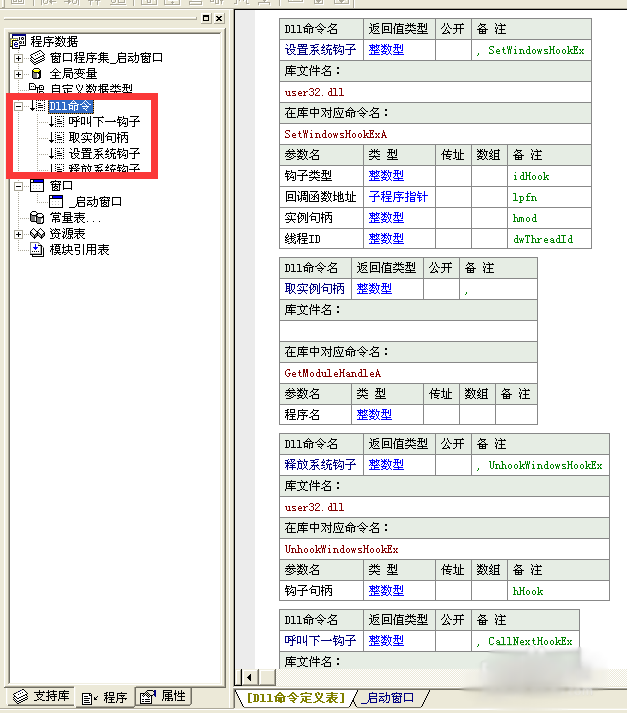627x713 pixels.
Task: Click the 呼叫下一钩子 DLL command icon
Action: click(x=56, y=122)
